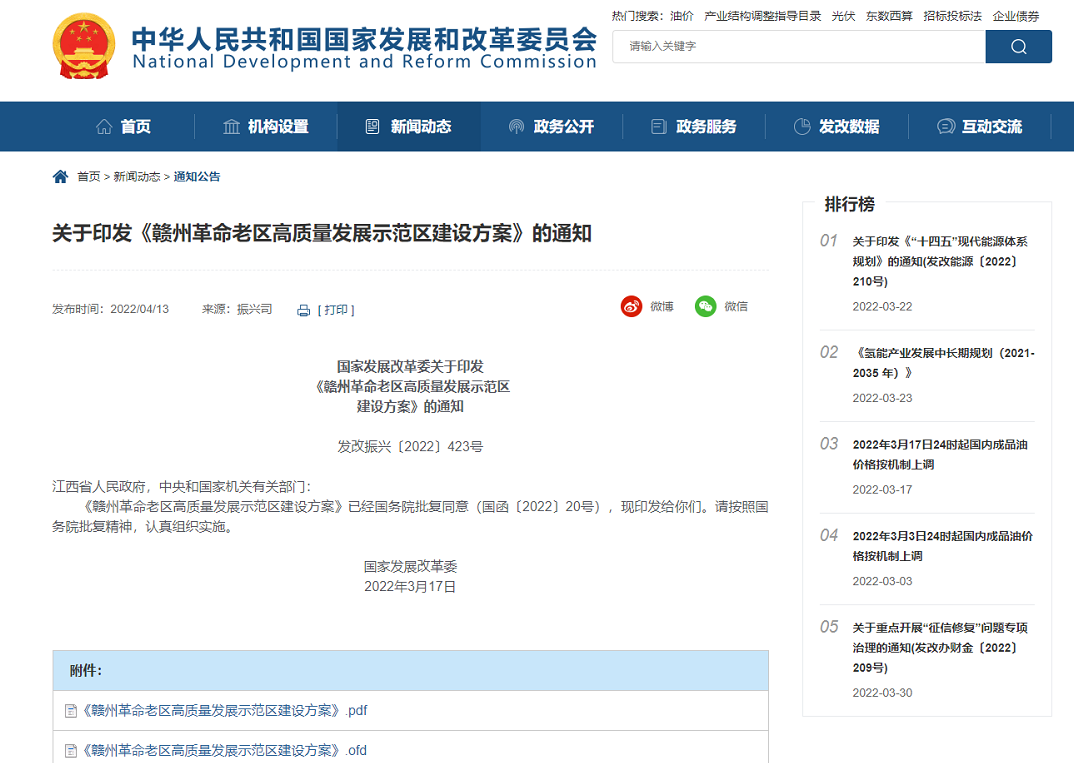Image resolution: width=1074 pixels, height=763 pixels.
Task: Switch to the 机构设置 section
Action: (x=277, y=126)
